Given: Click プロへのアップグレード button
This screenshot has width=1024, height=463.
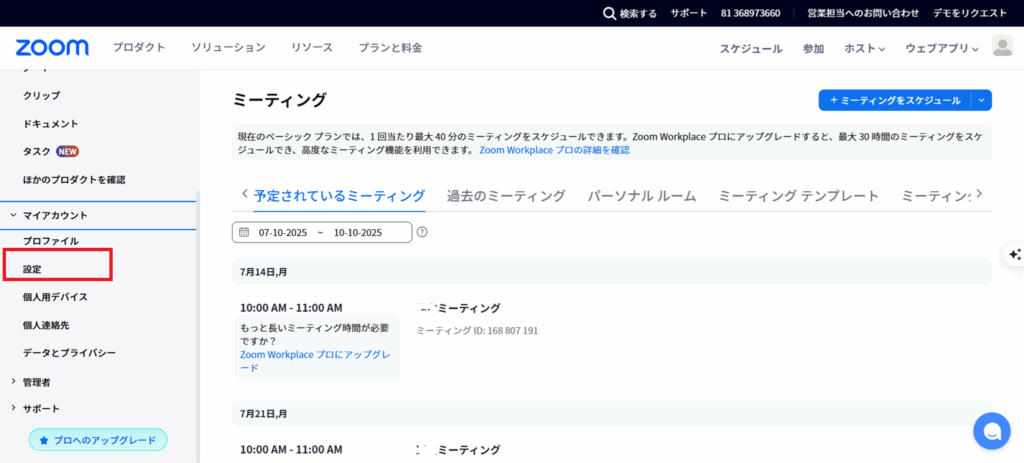Looking at the screenshot, I should 98,440.
